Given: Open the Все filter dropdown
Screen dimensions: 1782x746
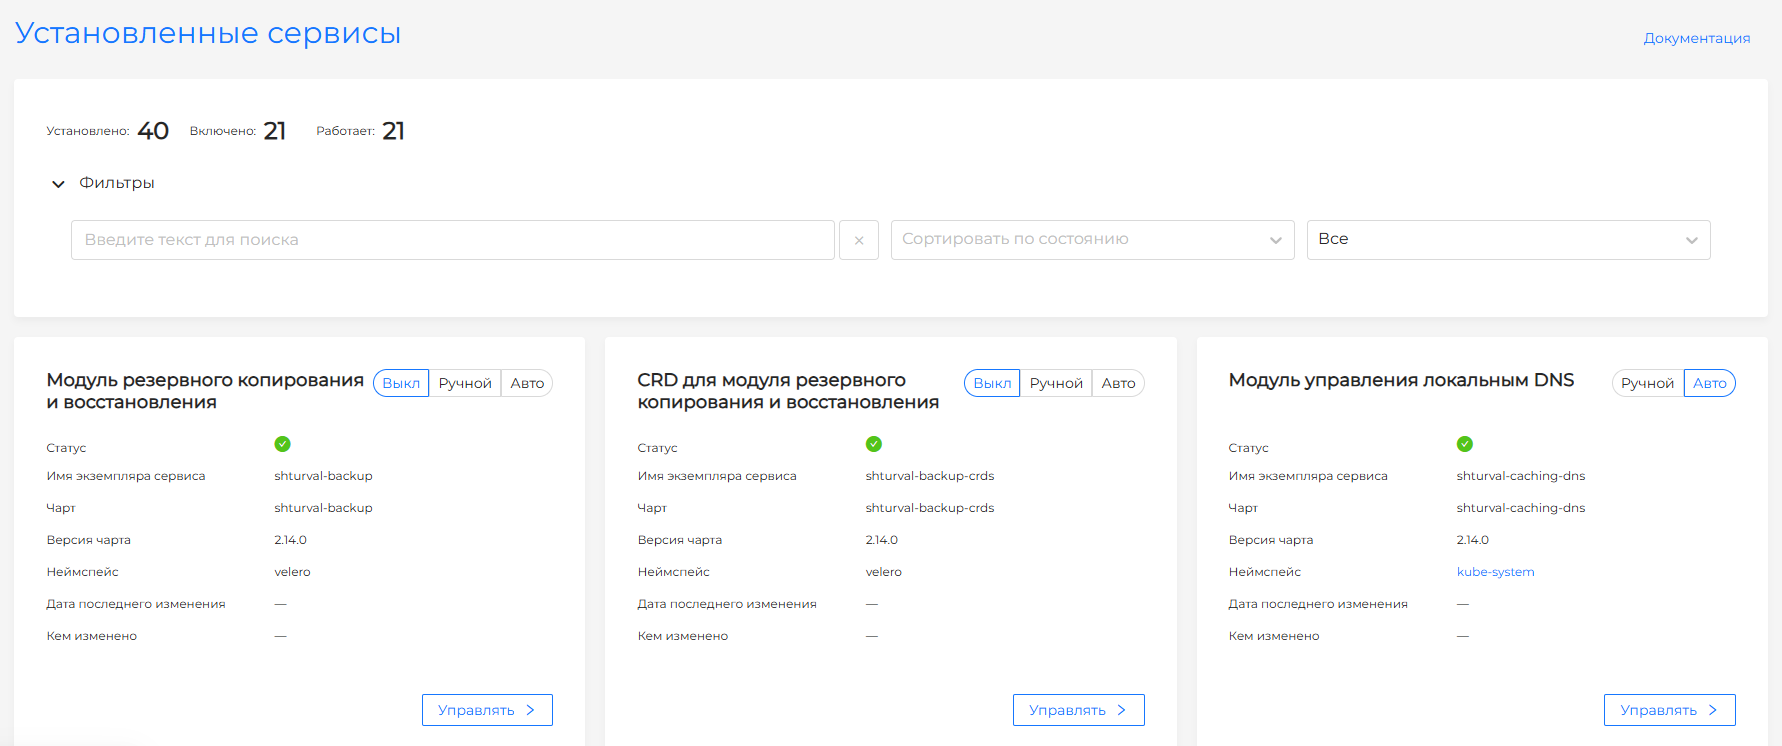Looking at the screenshot, I should click(x=1508, y=240).
